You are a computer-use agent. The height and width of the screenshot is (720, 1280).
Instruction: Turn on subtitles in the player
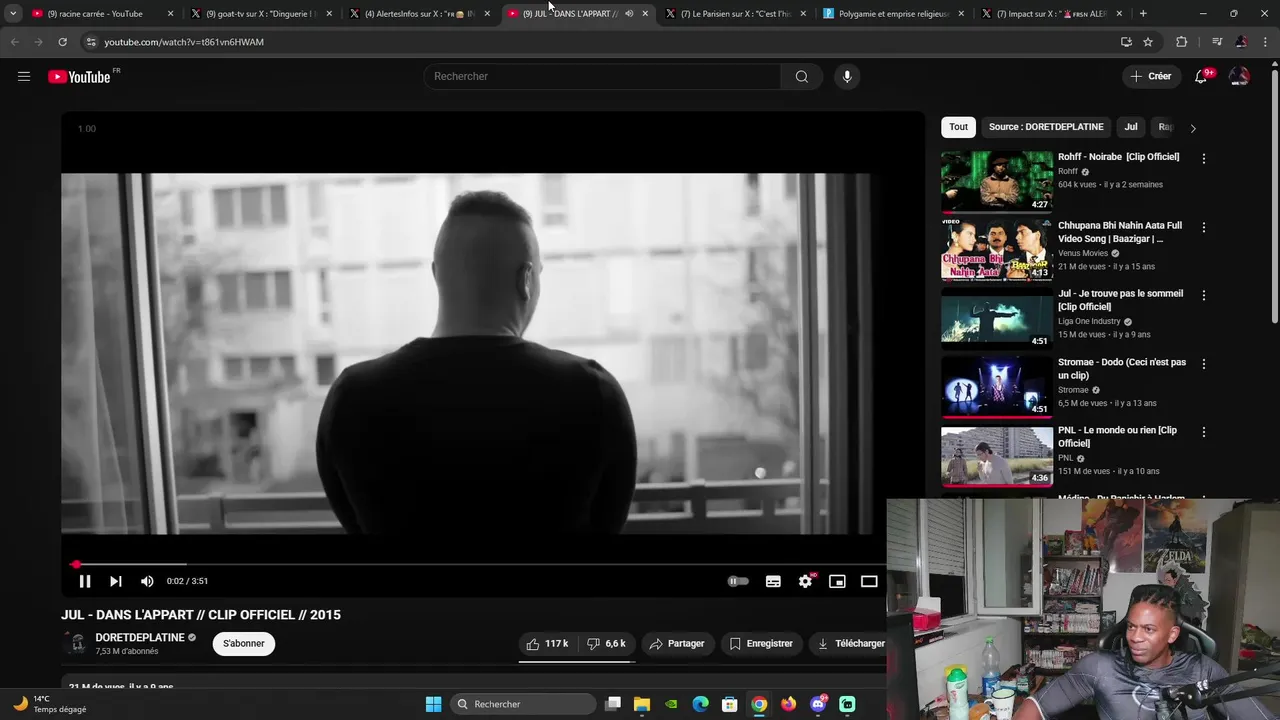point(773,581)
